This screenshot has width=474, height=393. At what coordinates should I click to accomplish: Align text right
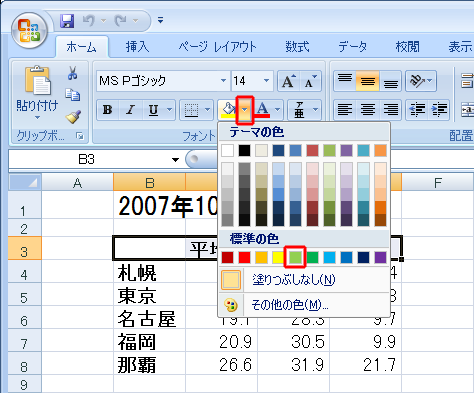[390, 110]
